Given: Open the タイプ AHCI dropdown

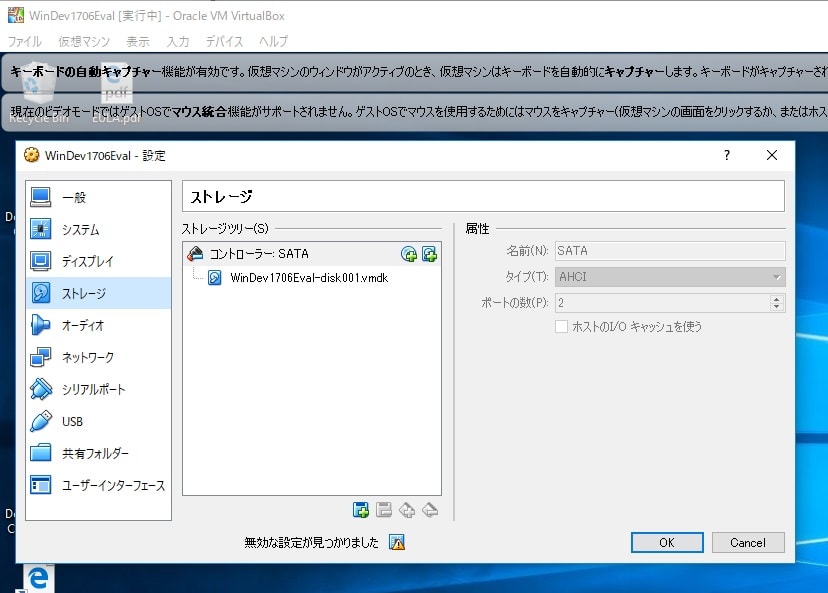Looking at the screenshot, I should [x=670, y=277].
